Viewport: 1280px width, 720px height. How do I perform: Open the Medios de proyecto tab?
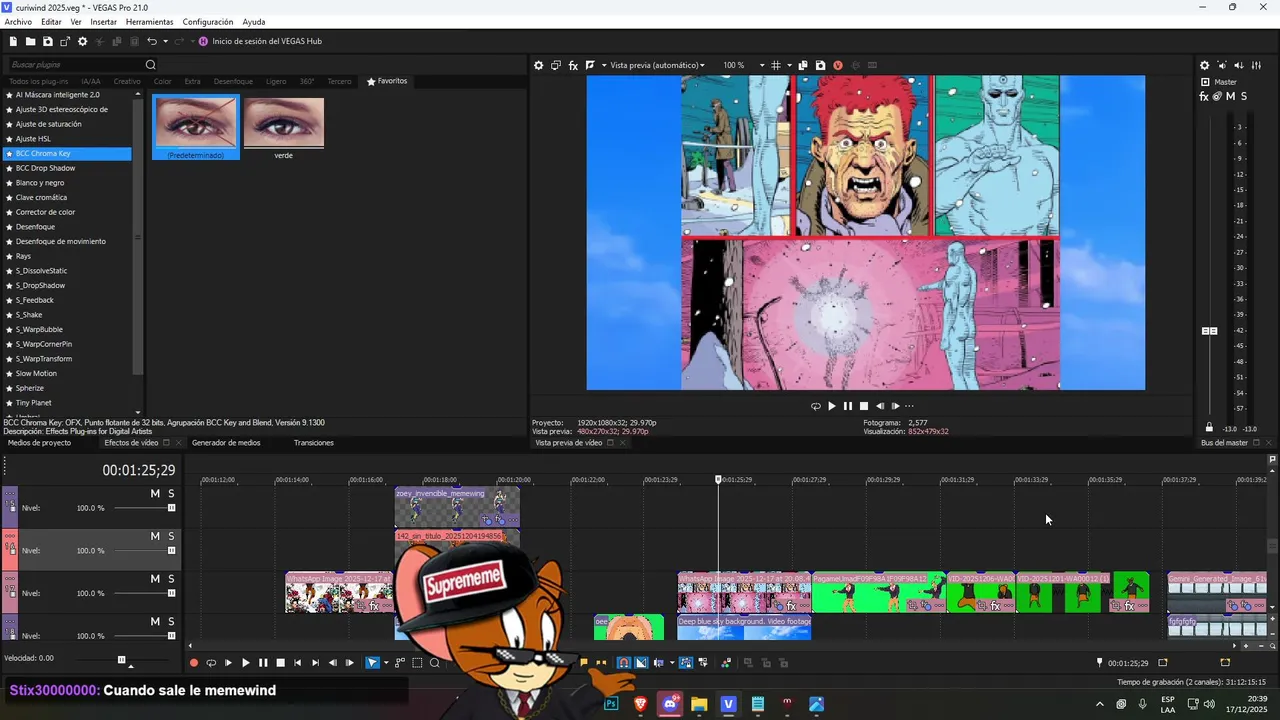coord(40,443)
